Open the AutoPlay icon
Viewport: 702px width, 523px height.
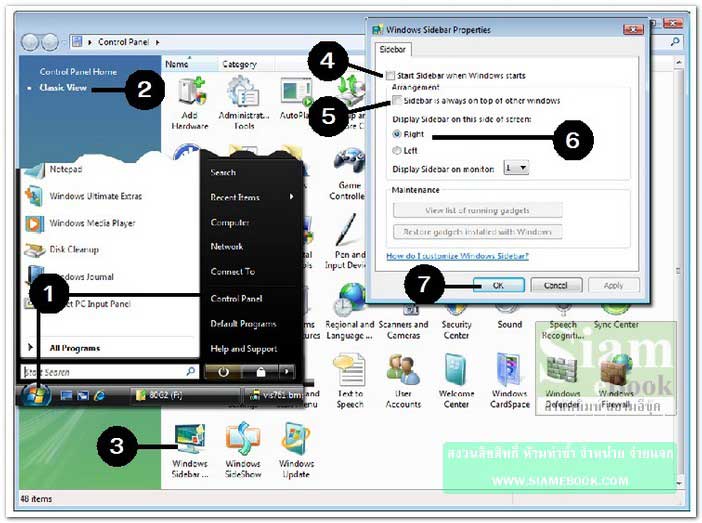295,99
